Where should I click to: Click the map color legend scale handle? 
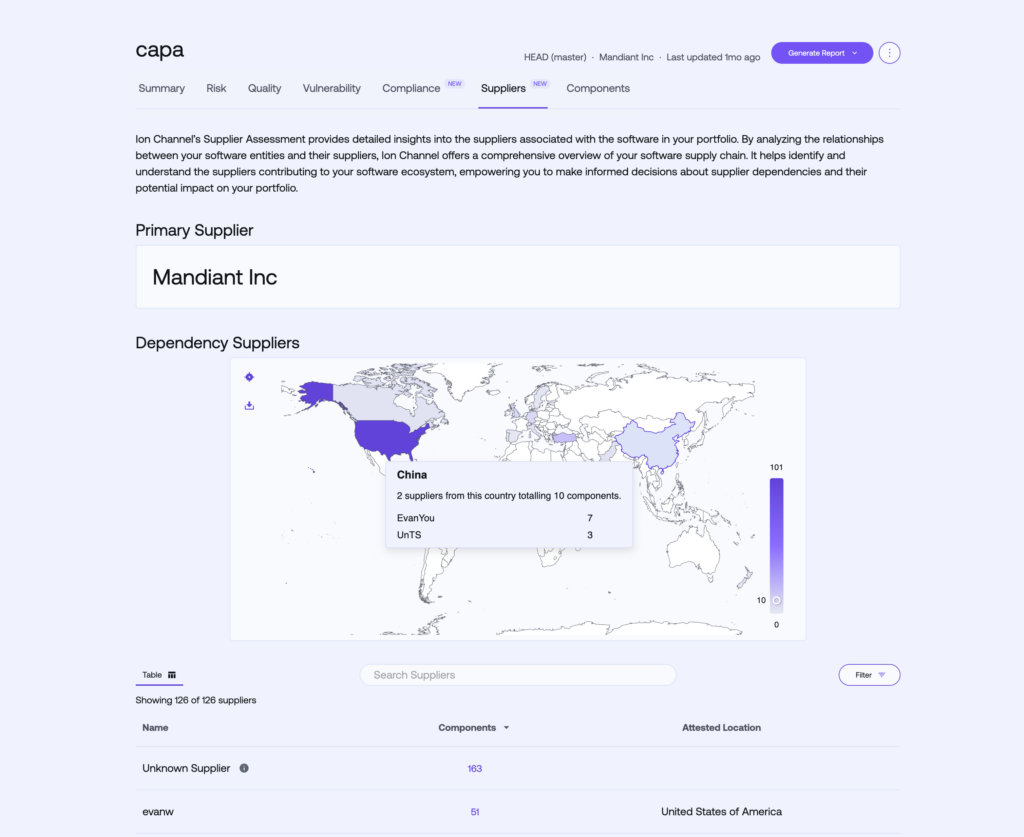(776, 600)
